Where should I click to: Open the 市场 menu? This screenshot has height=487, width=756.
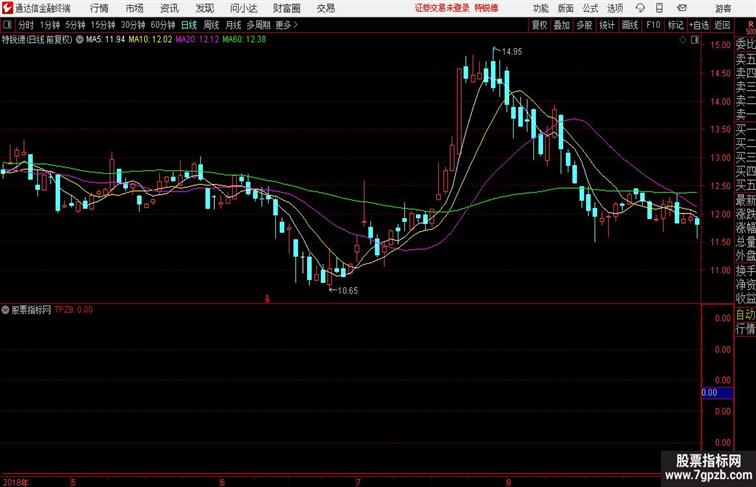pyautogui.click(x=135, y=8)
